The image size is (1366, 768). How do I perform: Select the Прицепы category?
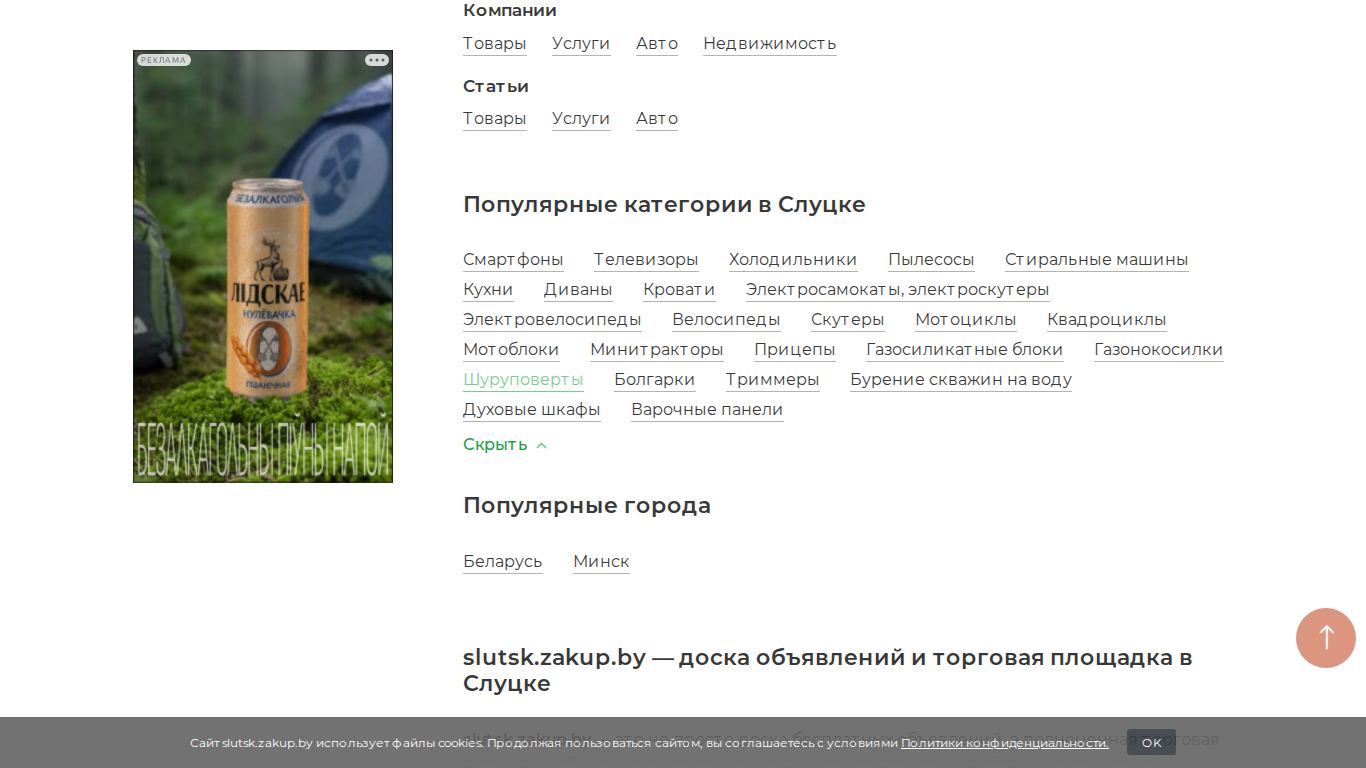pyautogui.click(x=795, y=349)
